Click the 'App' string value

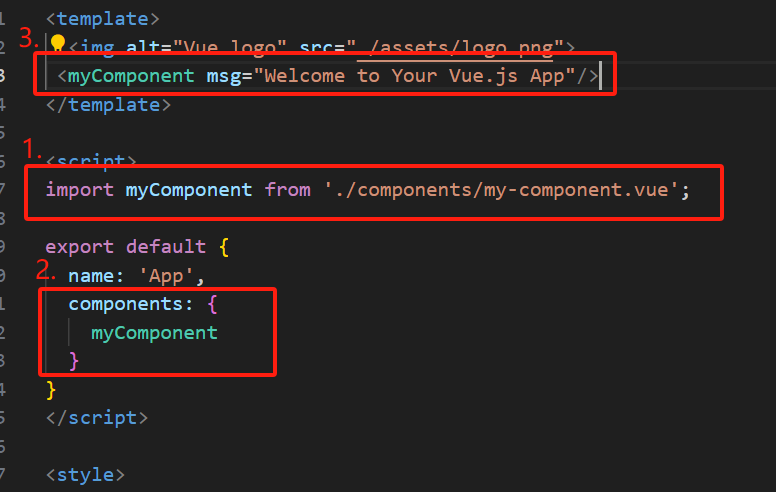coord(165,276)
